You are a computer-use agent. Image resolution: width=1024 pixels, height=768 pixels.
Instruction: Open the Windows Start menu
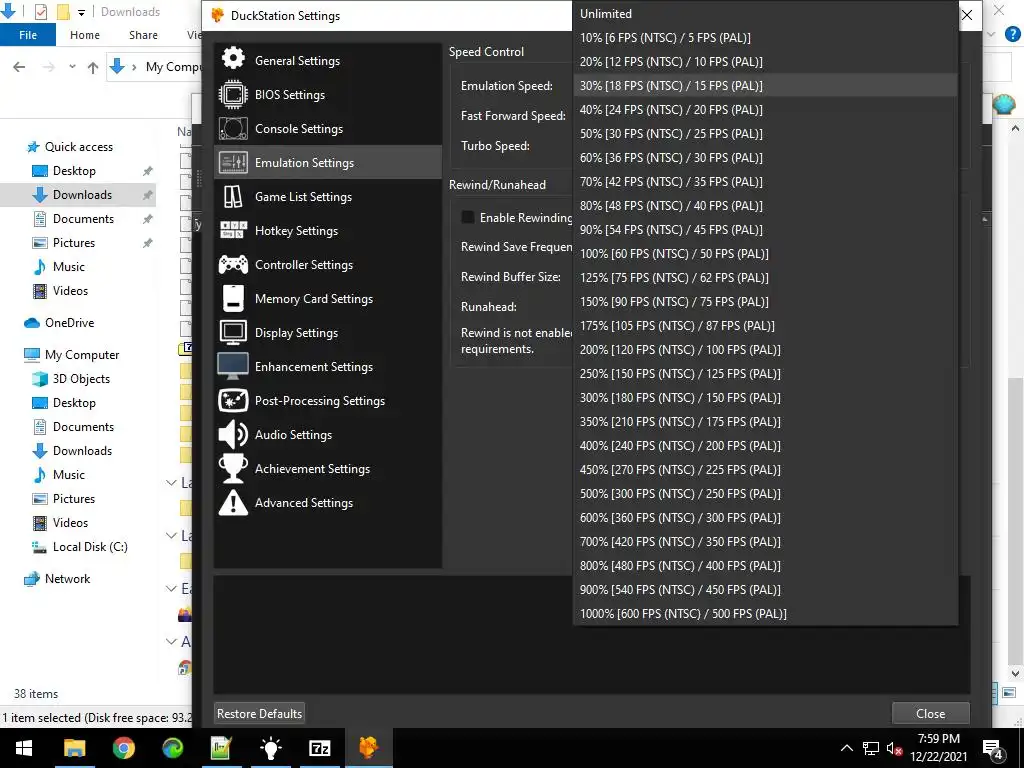tap(24, 748)
